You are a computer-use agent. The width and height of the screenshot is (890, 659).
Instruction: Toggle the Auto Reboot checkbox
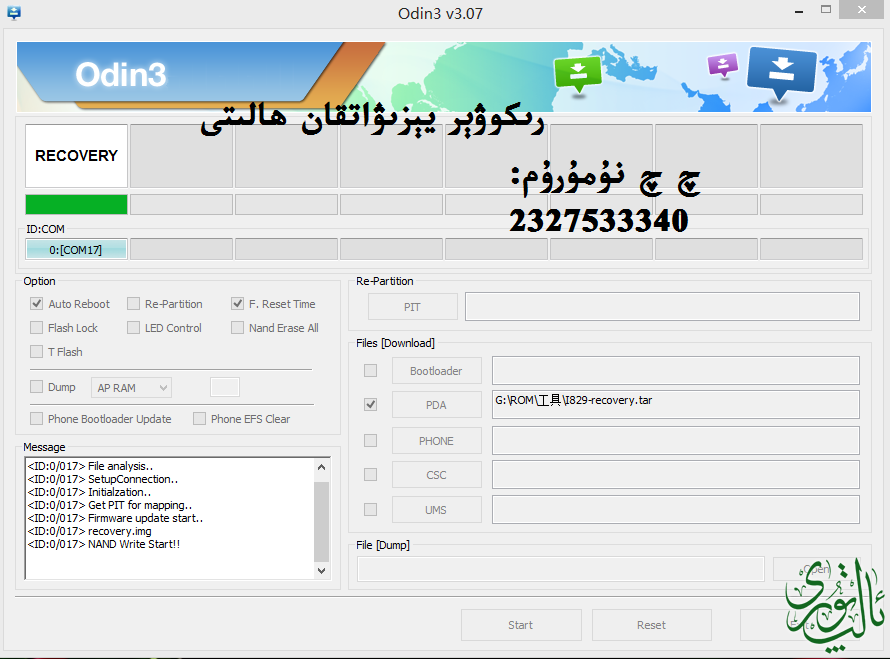36,304
